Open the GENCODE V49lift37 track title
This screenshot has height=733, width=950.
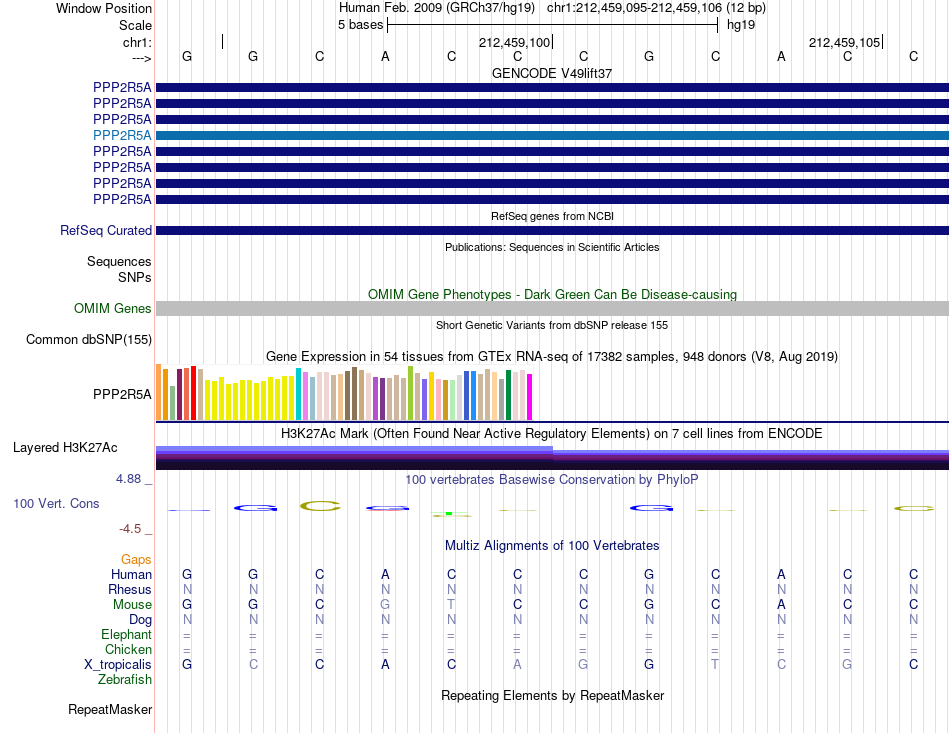pyautogui.click(x=552, y=73)
